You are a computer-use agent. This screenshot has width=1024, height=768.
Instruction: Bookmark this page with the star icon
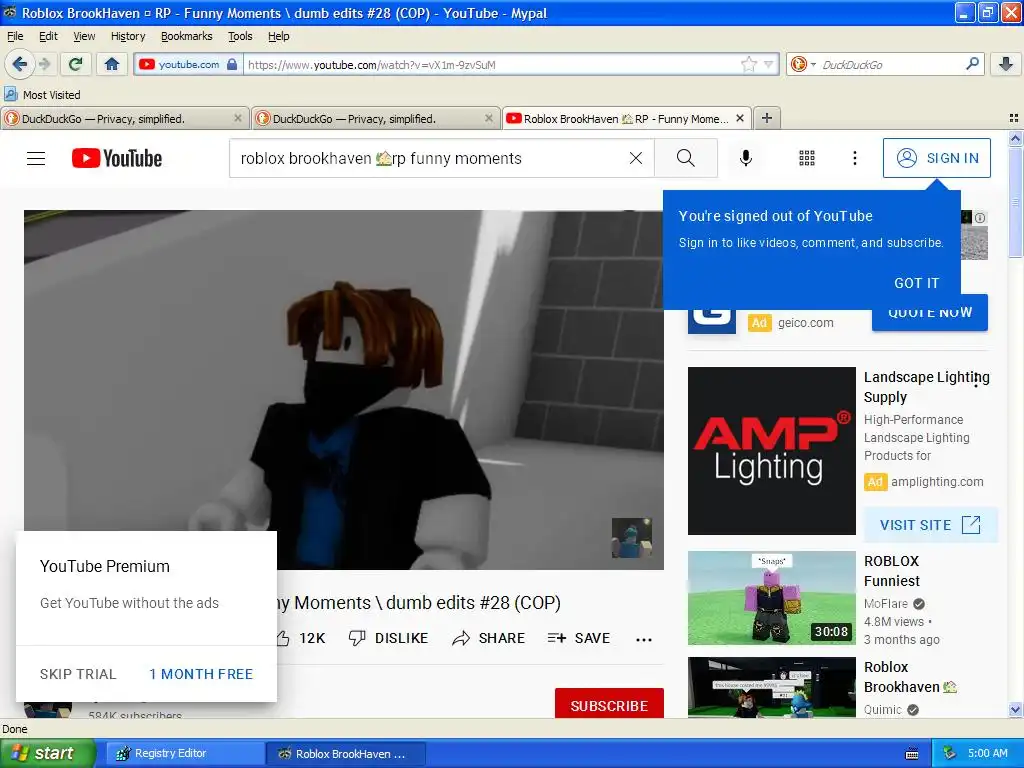[748, 64]
